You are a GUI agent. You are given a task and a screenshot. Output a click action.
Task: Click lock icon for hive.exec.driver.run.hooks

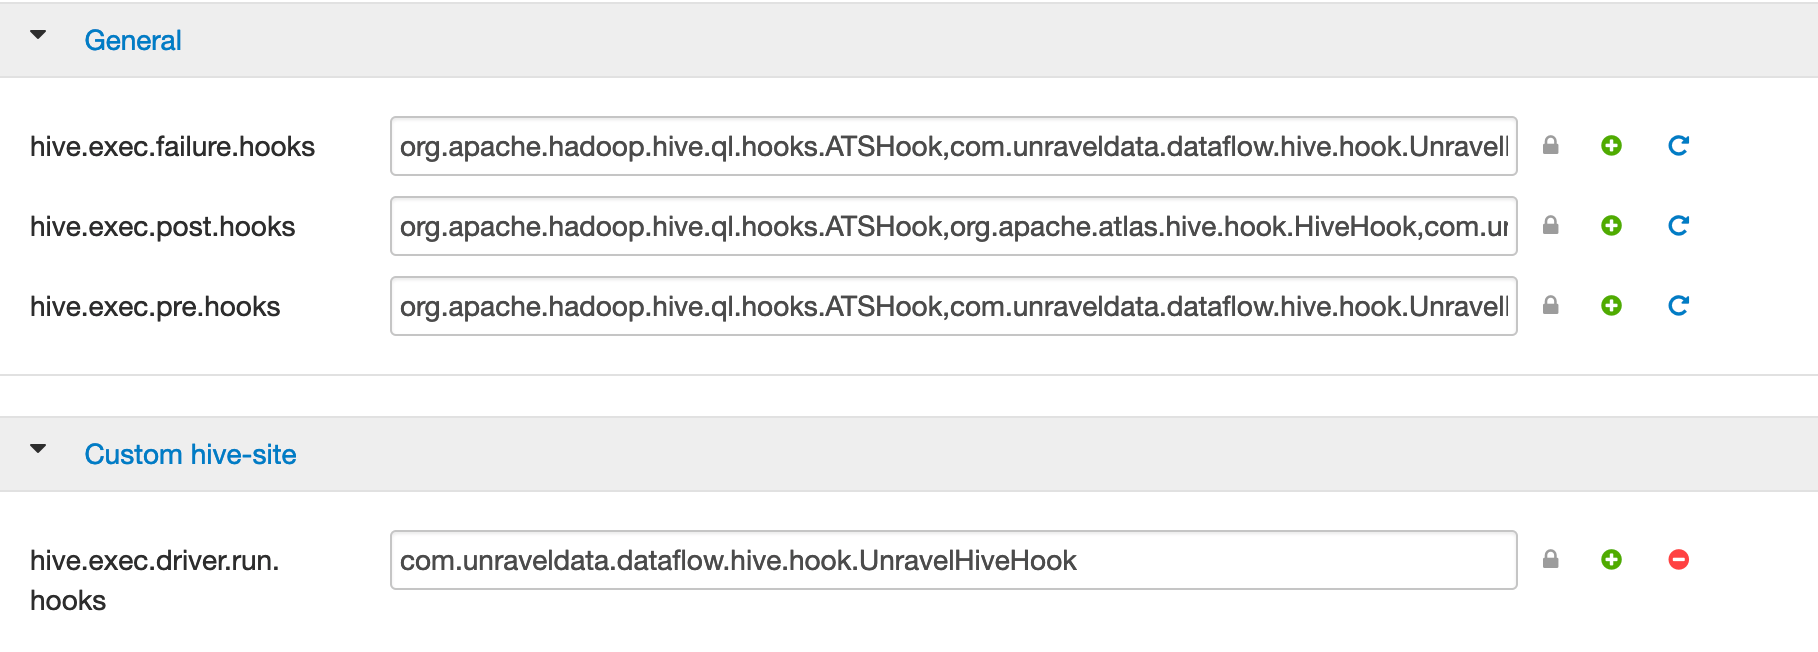coord(1550,560)
